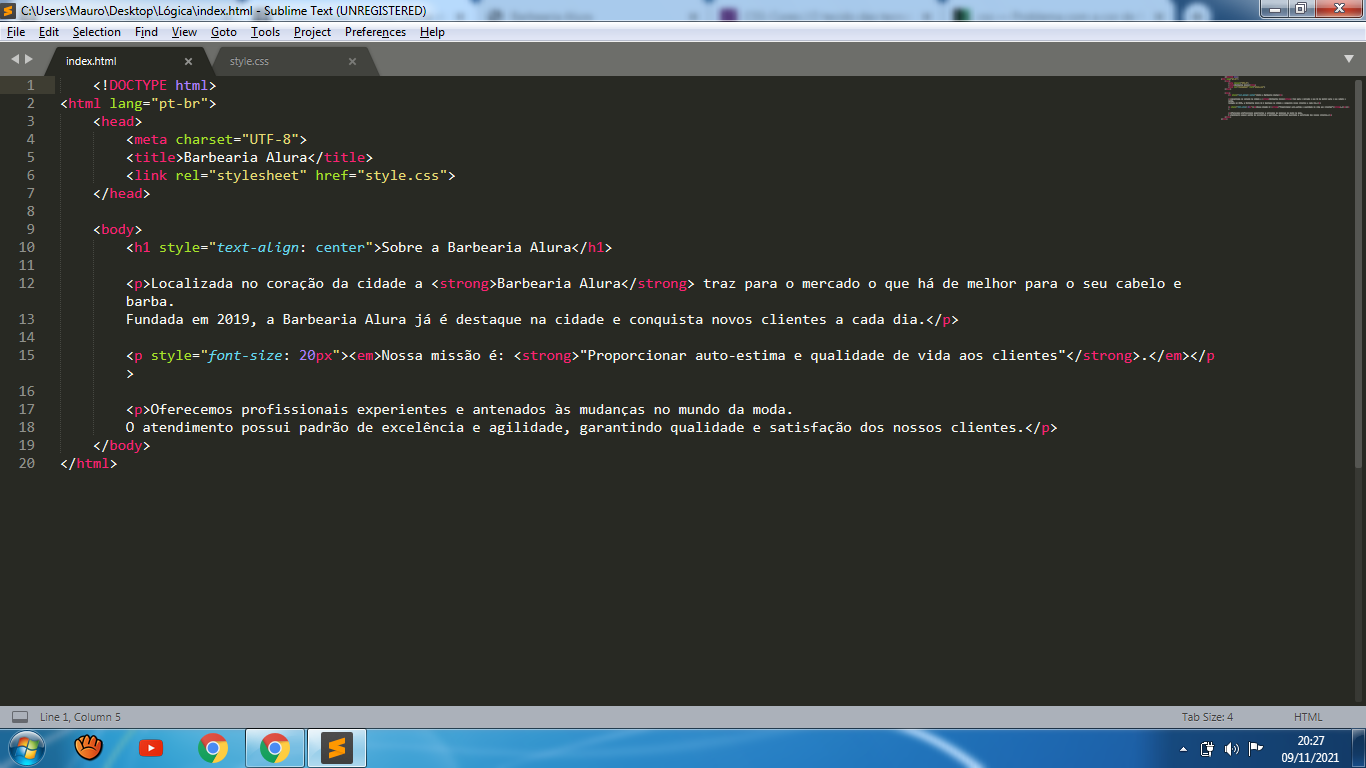
Task: Change the HTML syntax selector
Action: pos(1308,717)
